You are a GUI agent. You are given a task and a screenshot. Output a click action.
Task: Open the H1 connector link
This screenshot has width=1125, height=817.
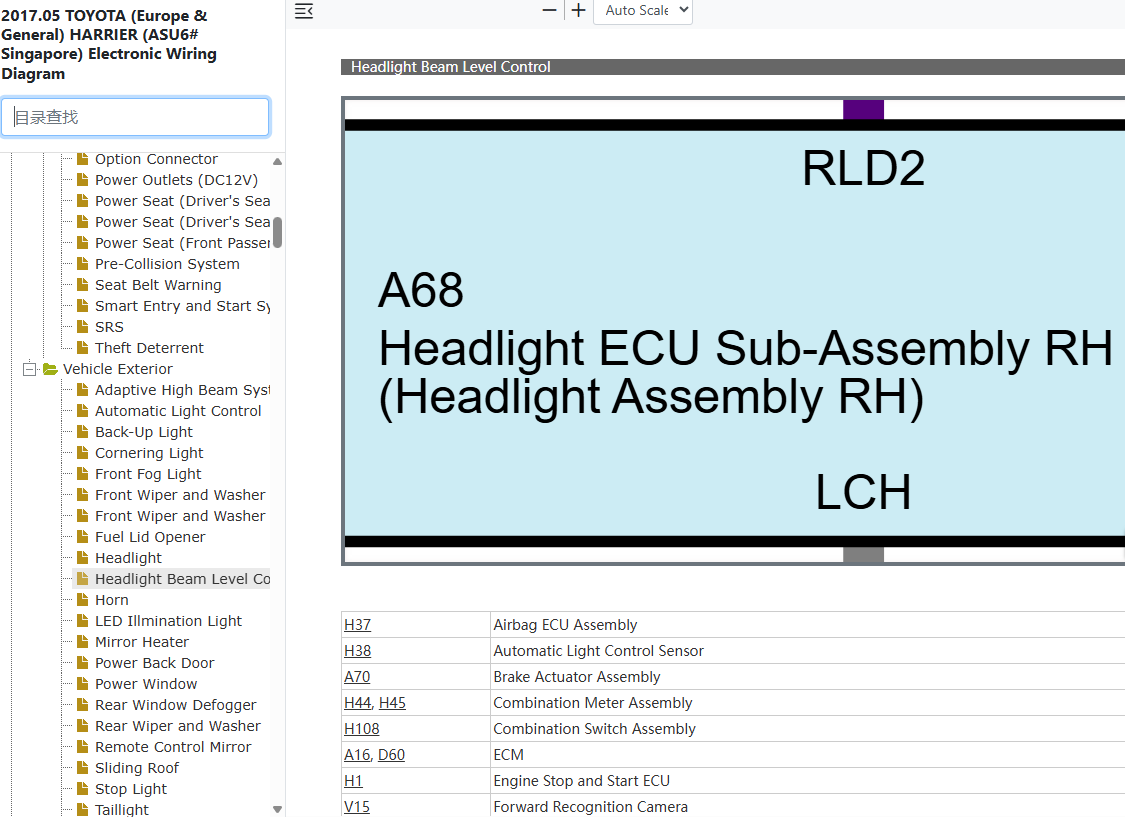(x=353, y=780)
